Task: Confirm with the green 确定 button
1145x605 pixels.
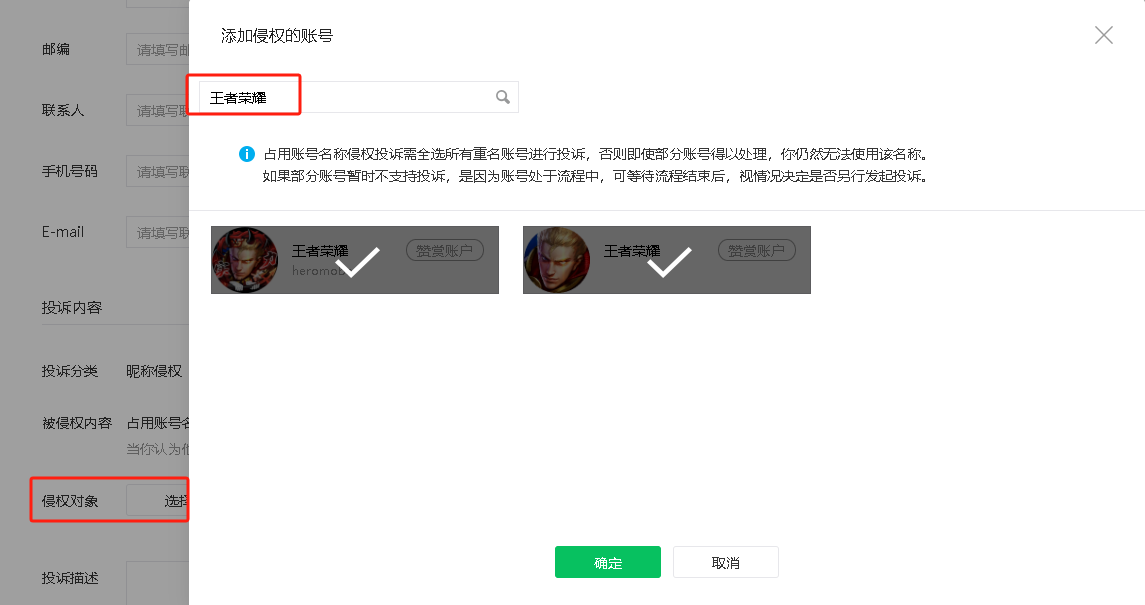Action: [608, 562]
